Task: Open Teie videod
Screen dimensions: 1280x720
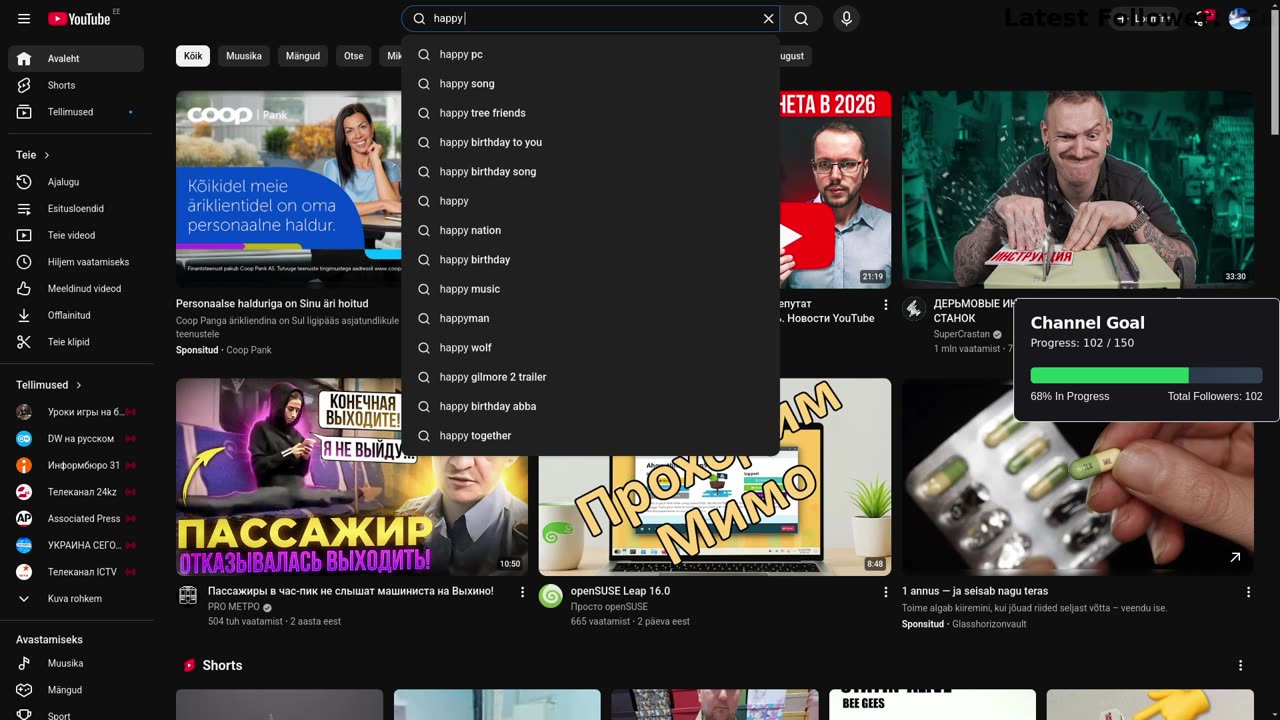Action: coord(76,235)
